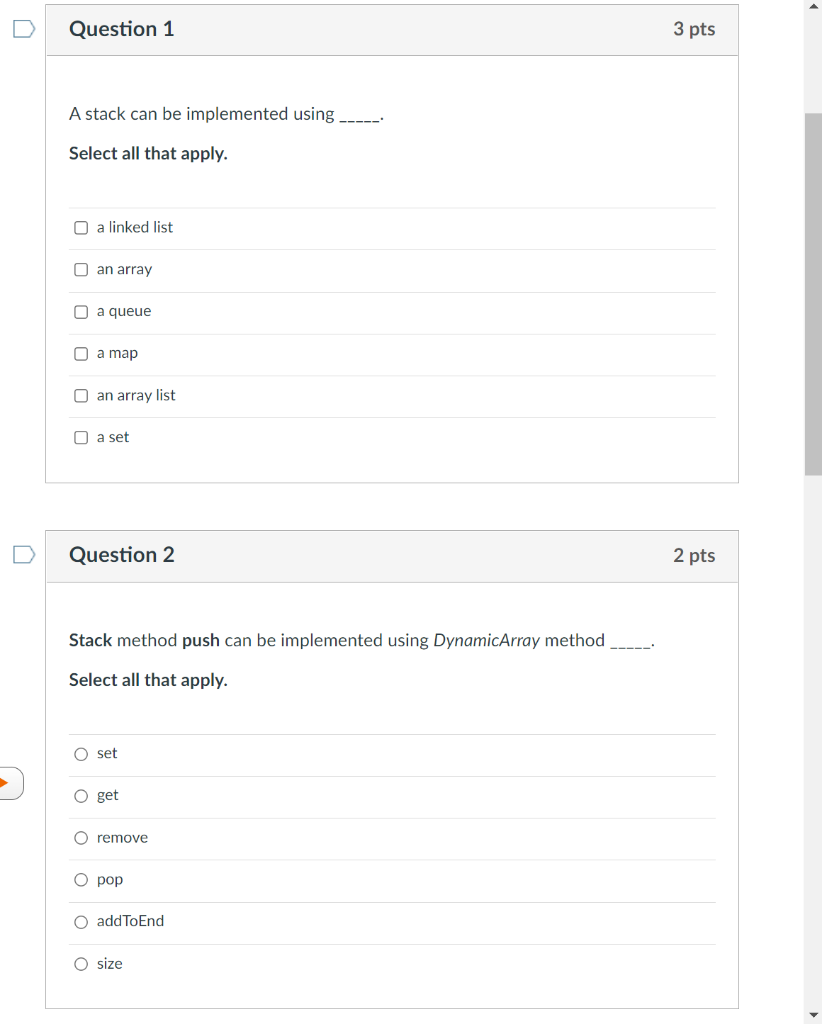Check the "a set" checkbox
Screen dimensions: 822x1024
tap(81, 438)
